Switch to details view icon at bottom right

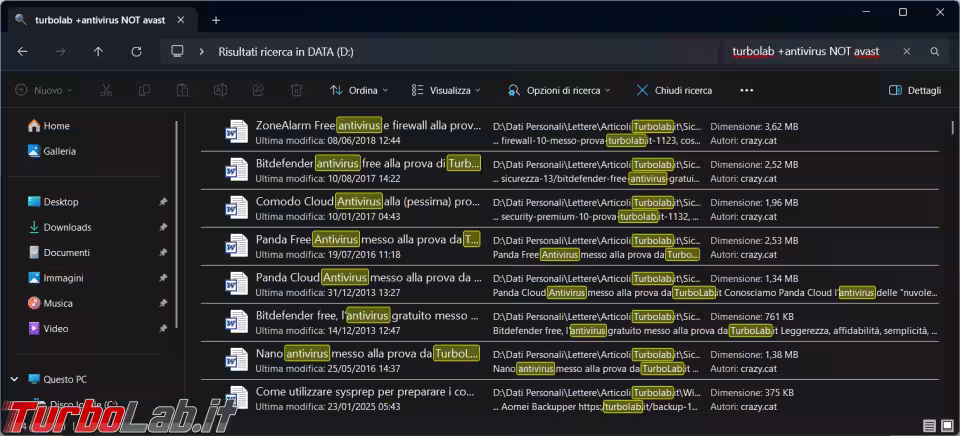tap(929, 426)
